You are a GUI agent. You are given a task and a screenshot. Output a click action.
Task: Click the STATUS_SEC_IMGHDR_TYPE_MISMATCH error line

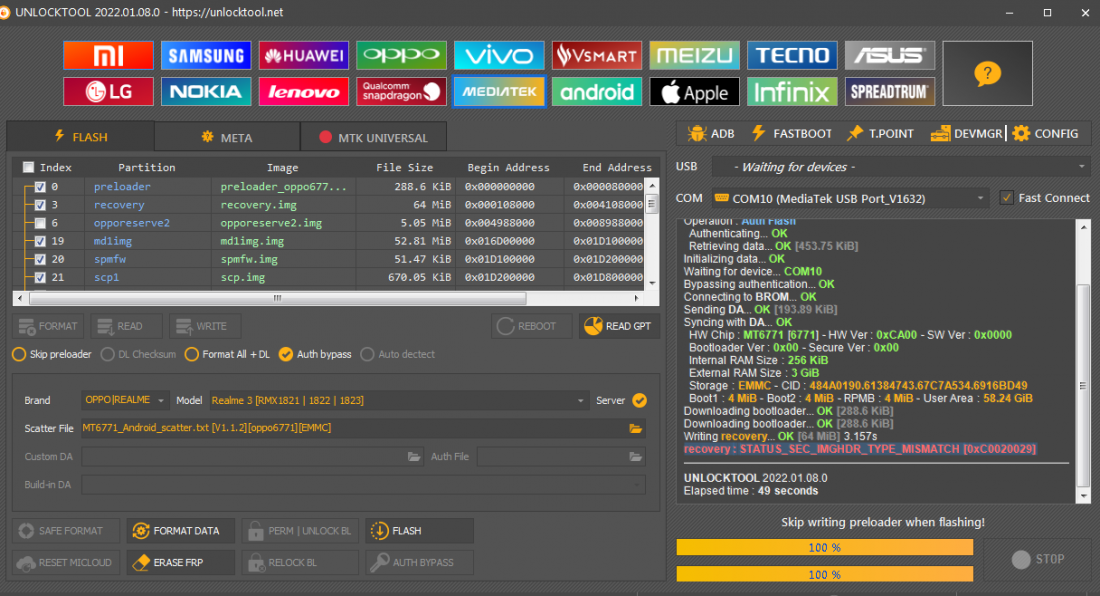860,449
